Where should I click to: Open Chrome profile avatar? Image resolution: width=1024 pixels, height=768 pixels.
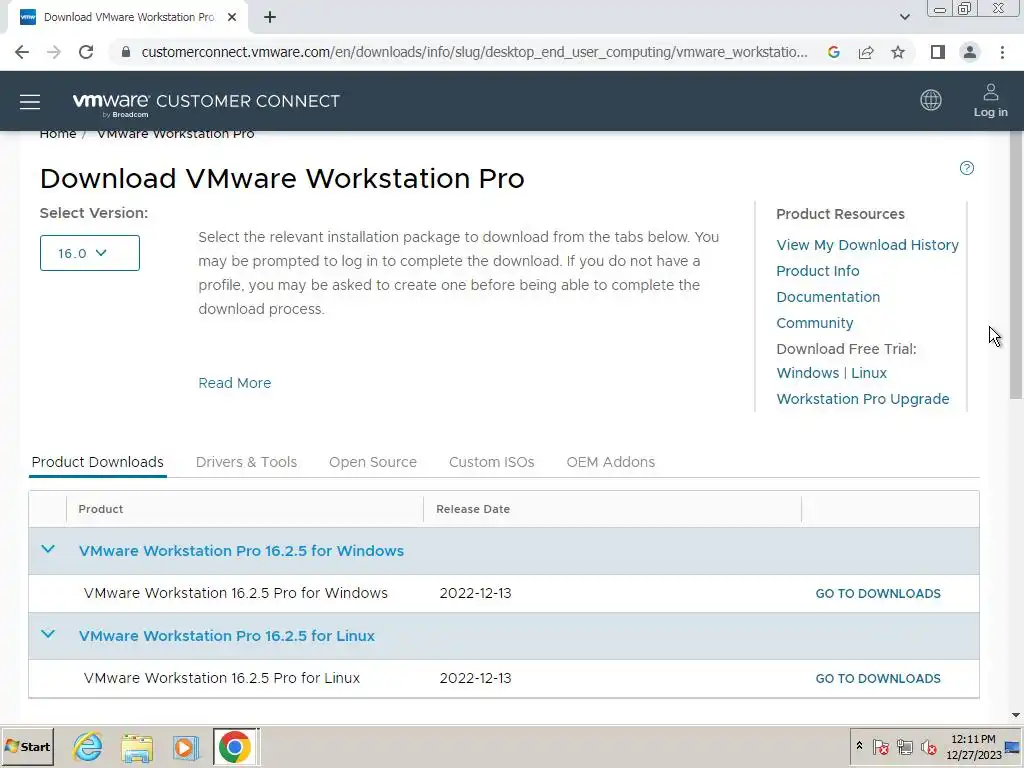(x=970, y=52)
